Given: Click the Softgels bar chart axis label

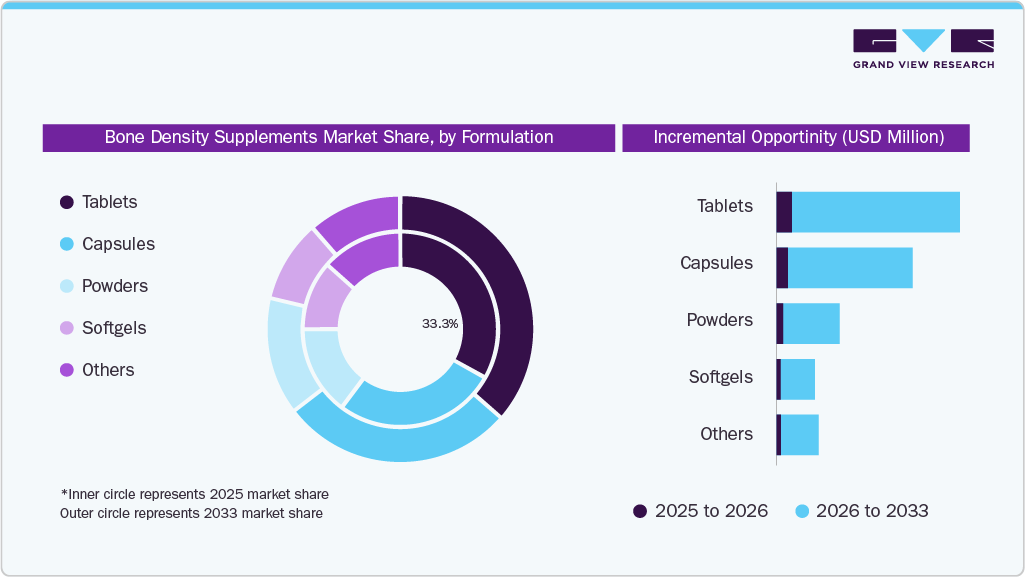Looking at the screenshot, I should (720, 377).
